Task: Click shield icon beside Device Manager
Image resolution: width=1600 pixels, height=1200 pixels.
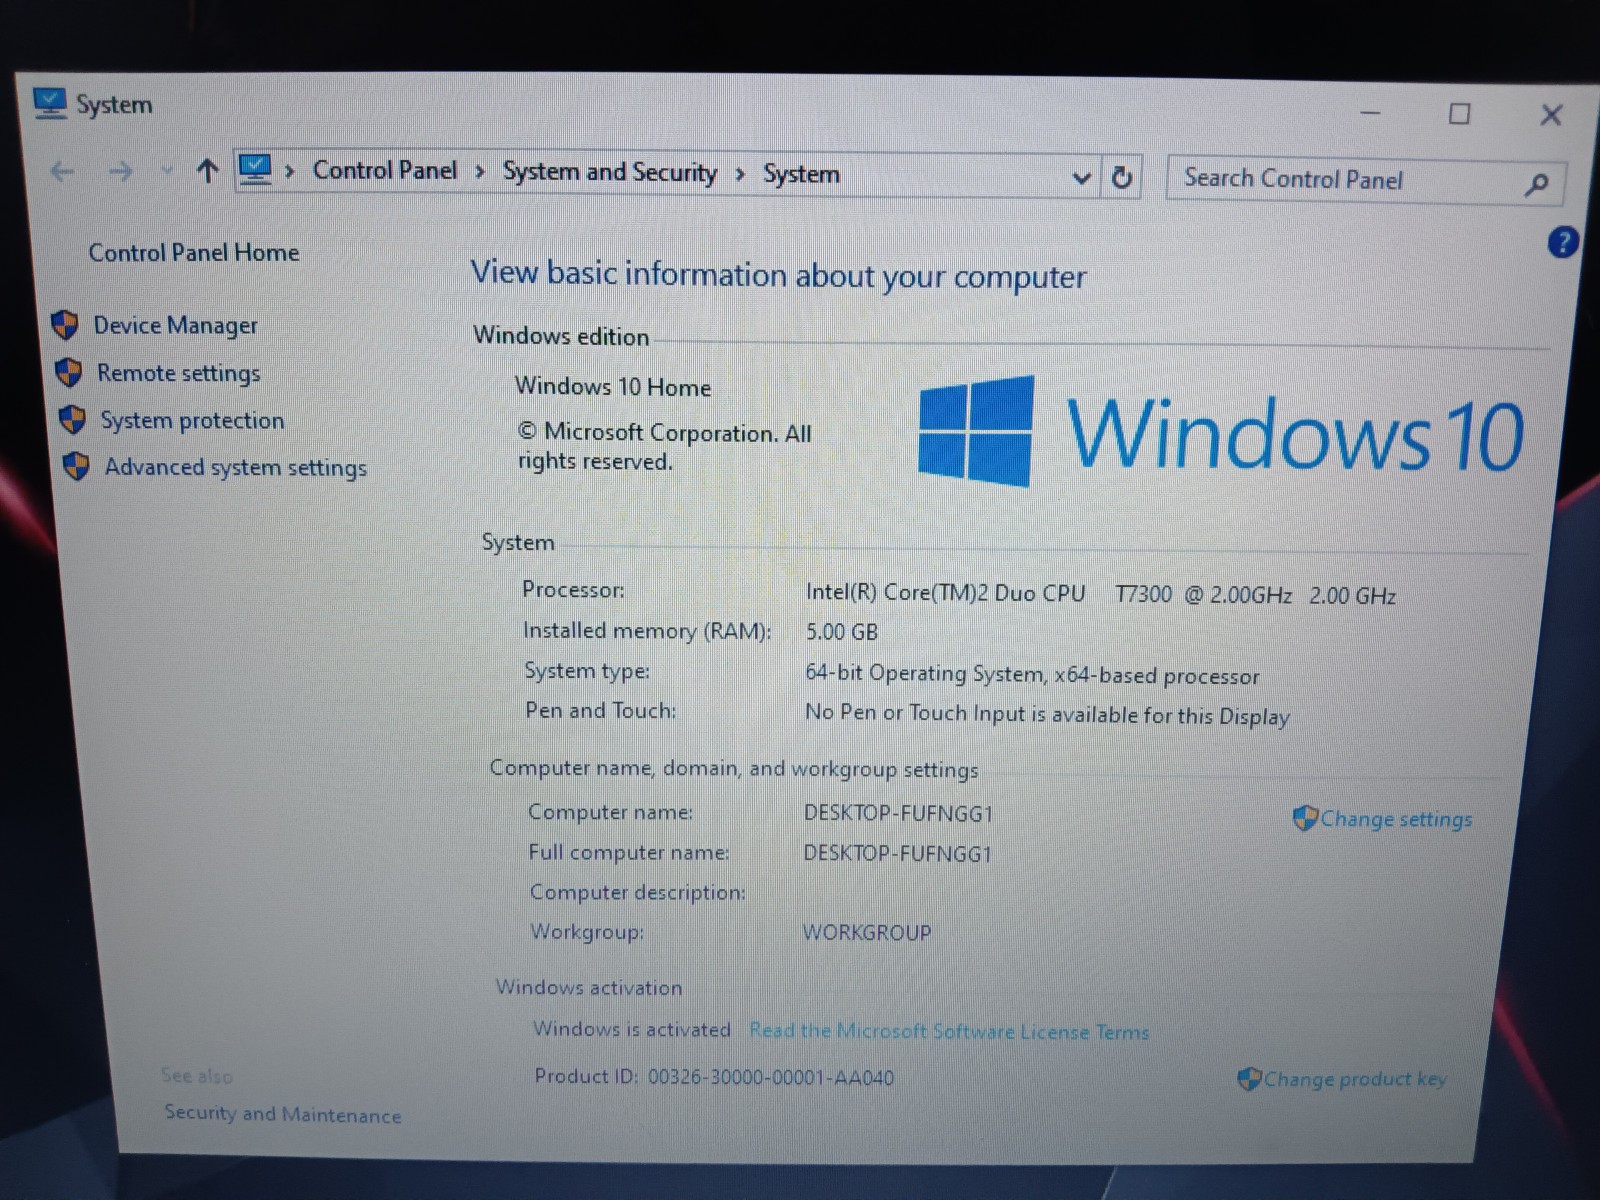Action: [x=65, y=324]
